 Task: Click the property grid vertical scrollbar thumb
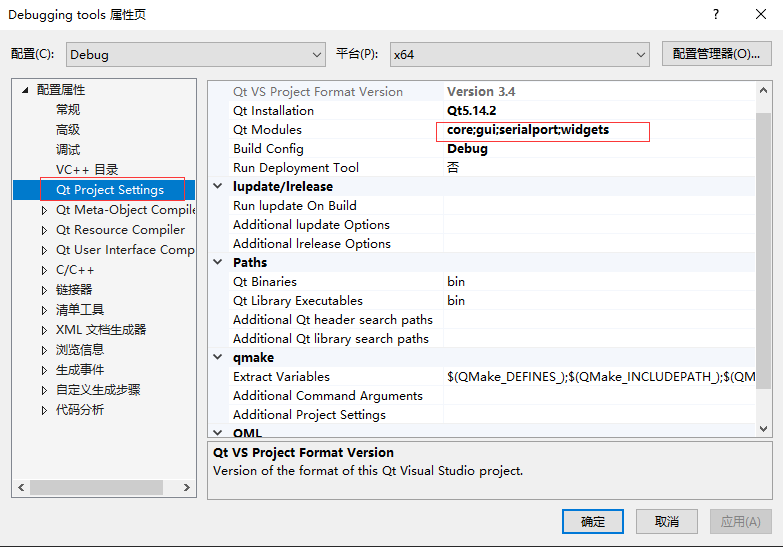tap(763, 250)
